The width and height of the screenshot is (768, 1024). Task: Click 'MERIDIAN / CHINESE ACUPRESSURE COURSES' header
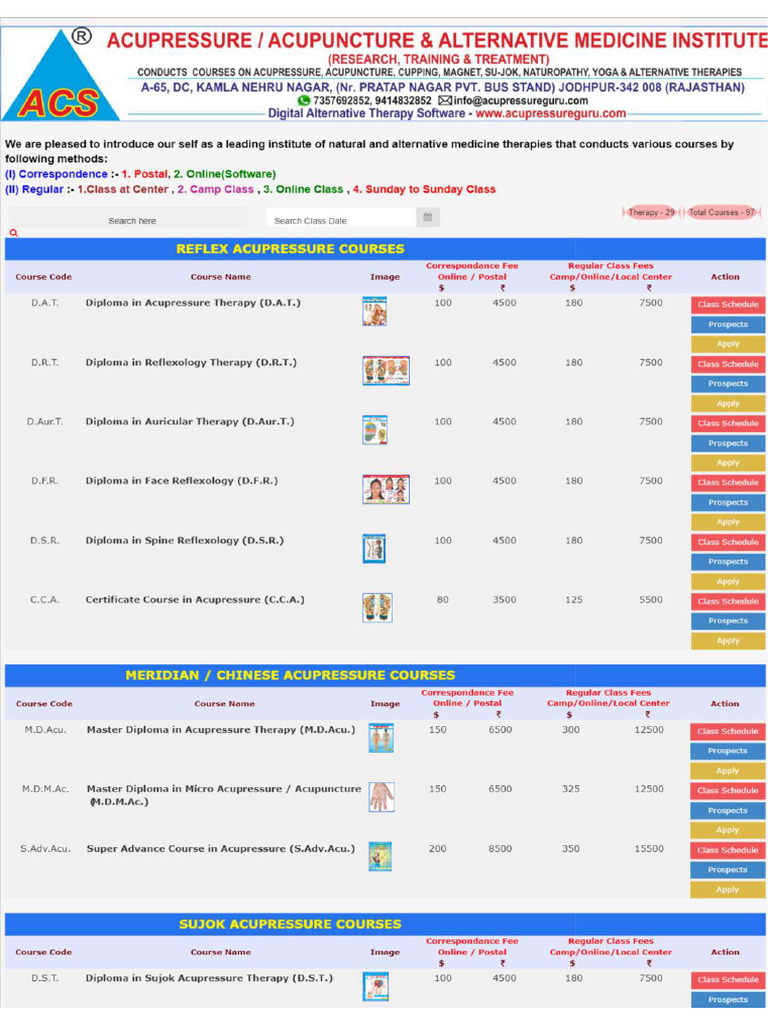pyautogui.click(x=290, y=675)
